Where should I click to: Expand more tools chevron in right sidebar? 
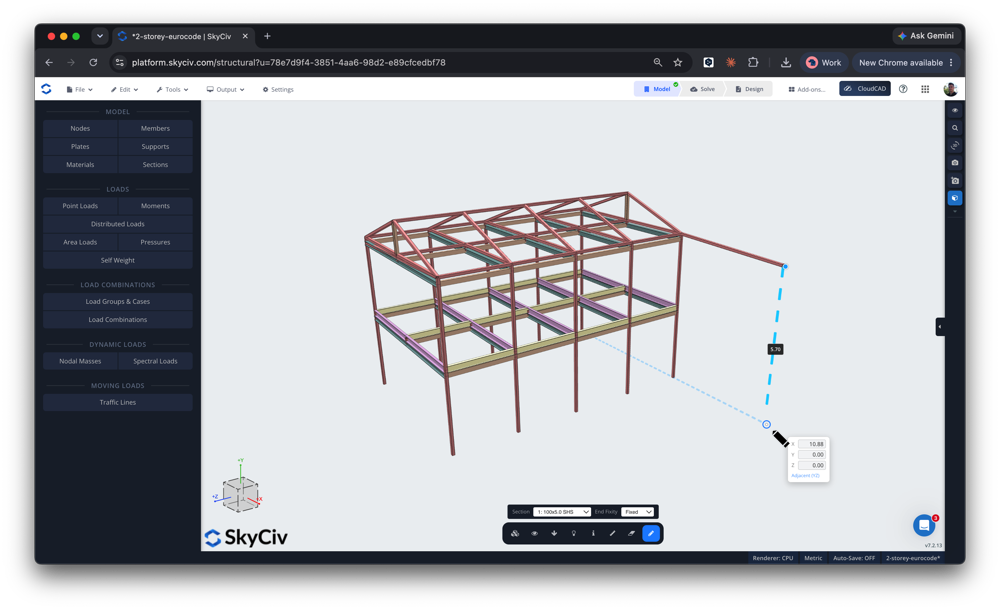955,211
